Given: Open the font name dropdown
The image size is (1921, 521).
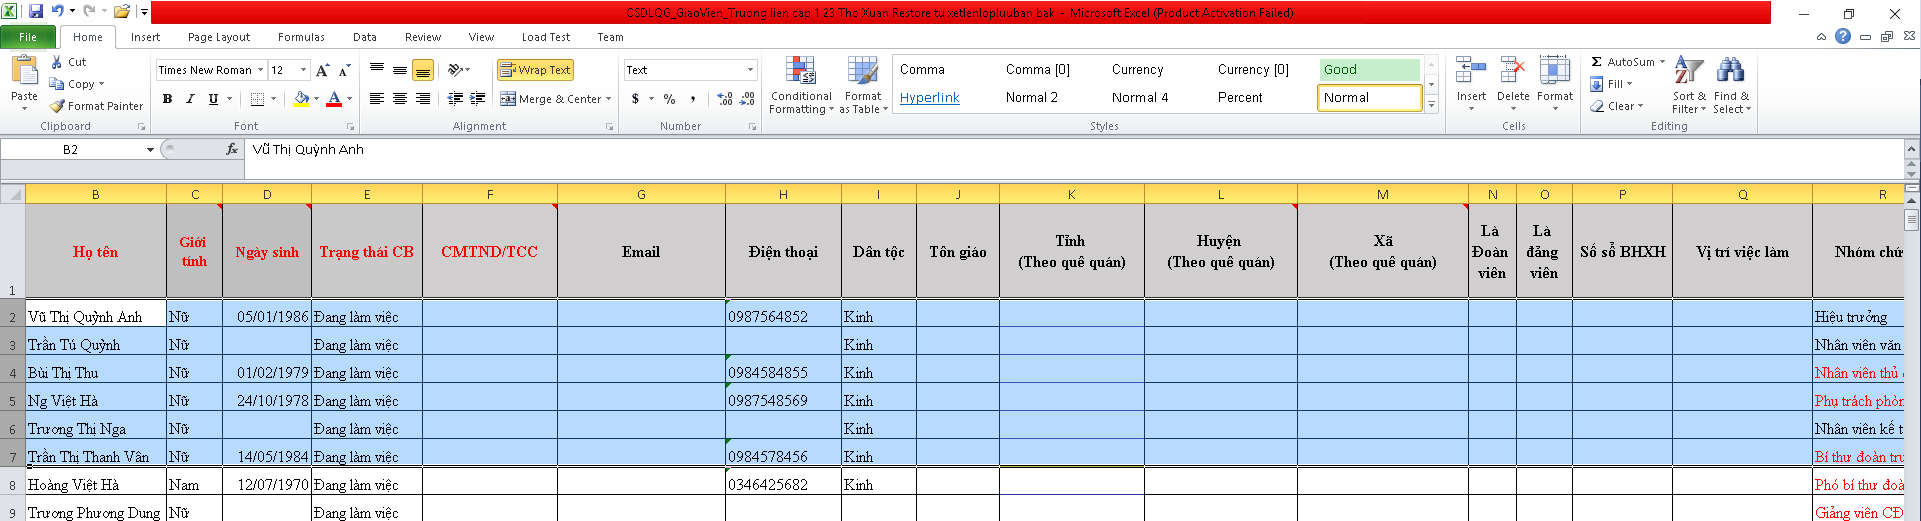Looking at the screenshot, I should [x=261, y=70].
